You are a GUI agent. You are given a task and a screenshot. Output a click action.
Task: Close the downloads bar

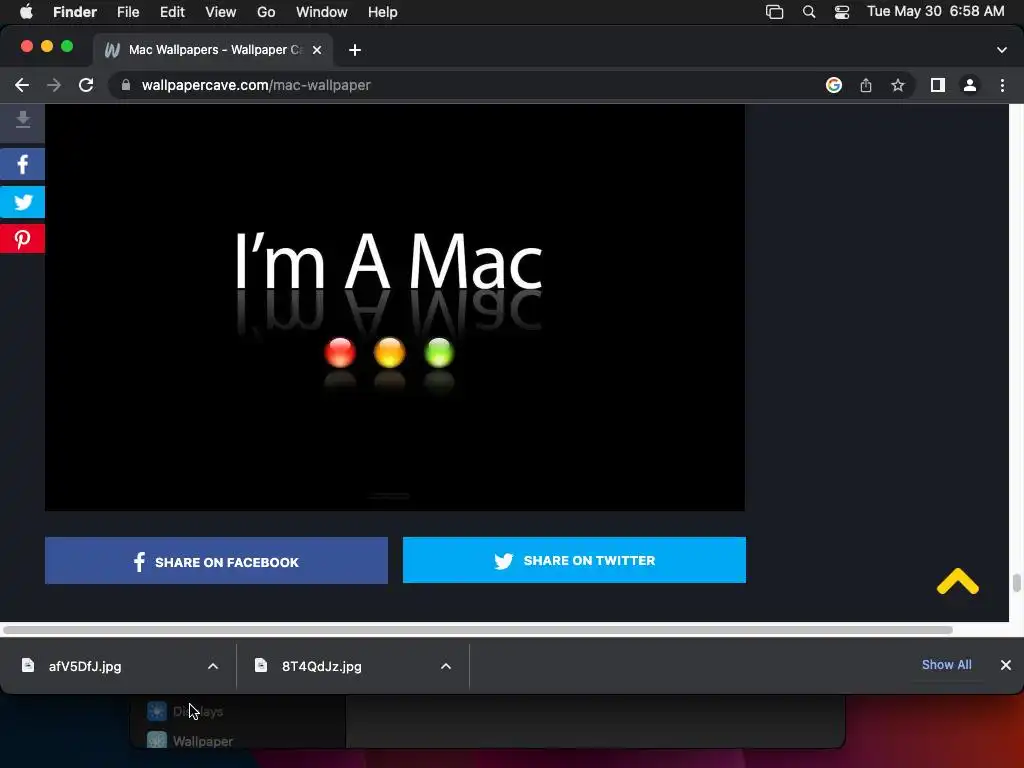tap(1006, 665)
